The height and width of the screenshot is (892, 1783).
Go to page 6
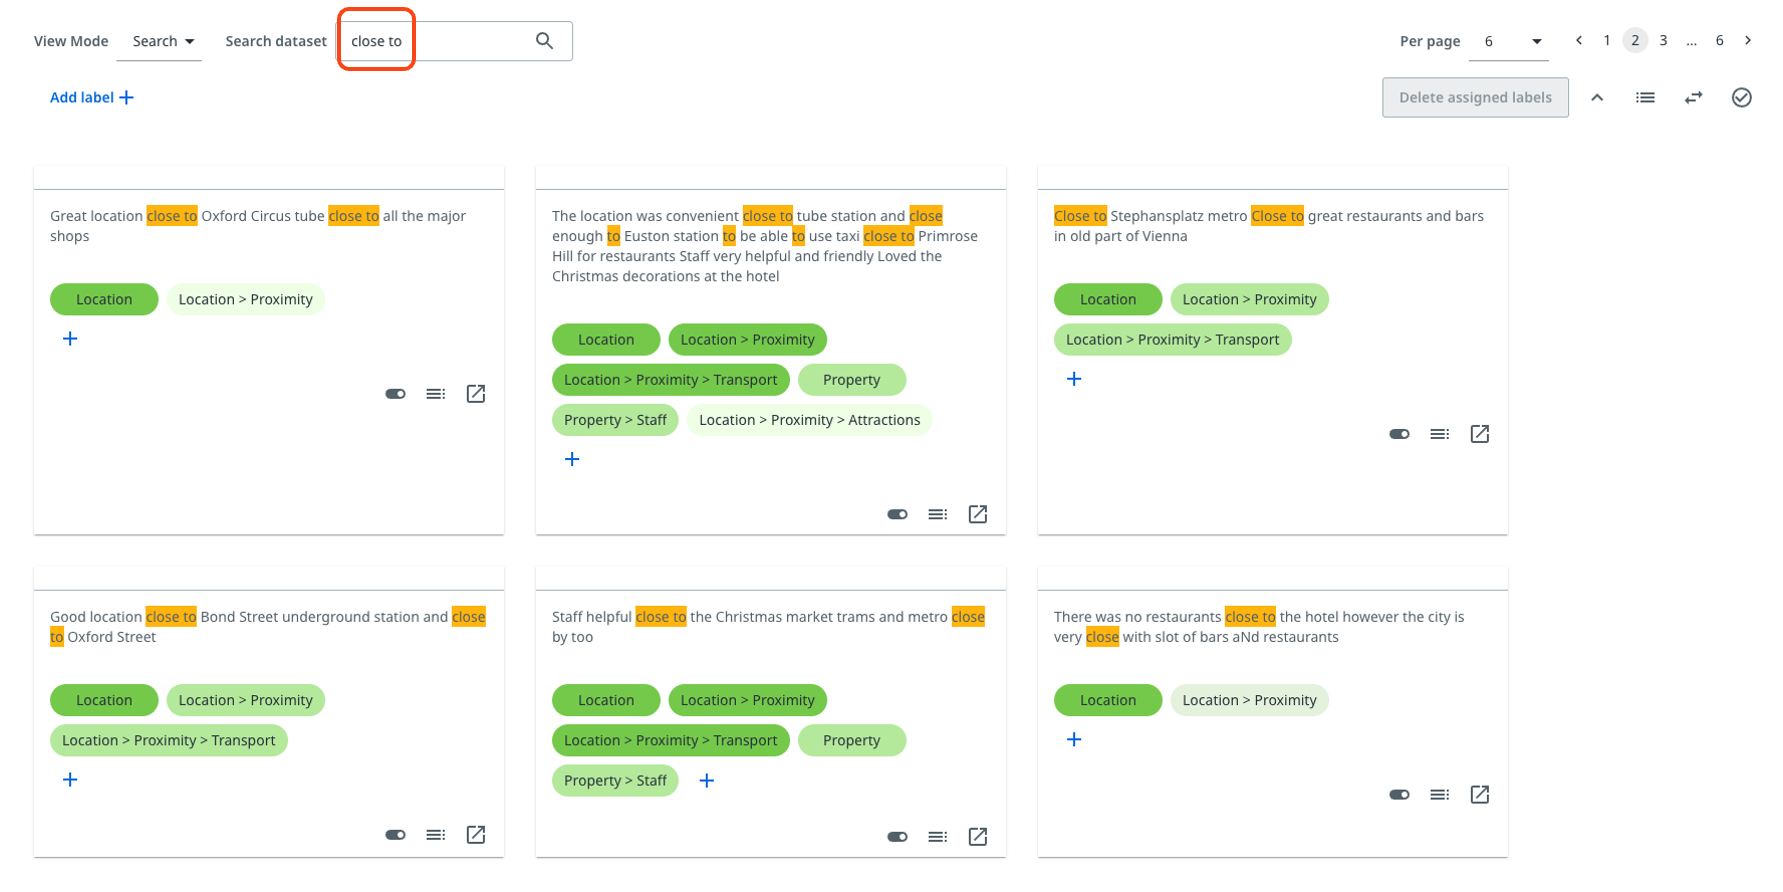(1719, 41)
